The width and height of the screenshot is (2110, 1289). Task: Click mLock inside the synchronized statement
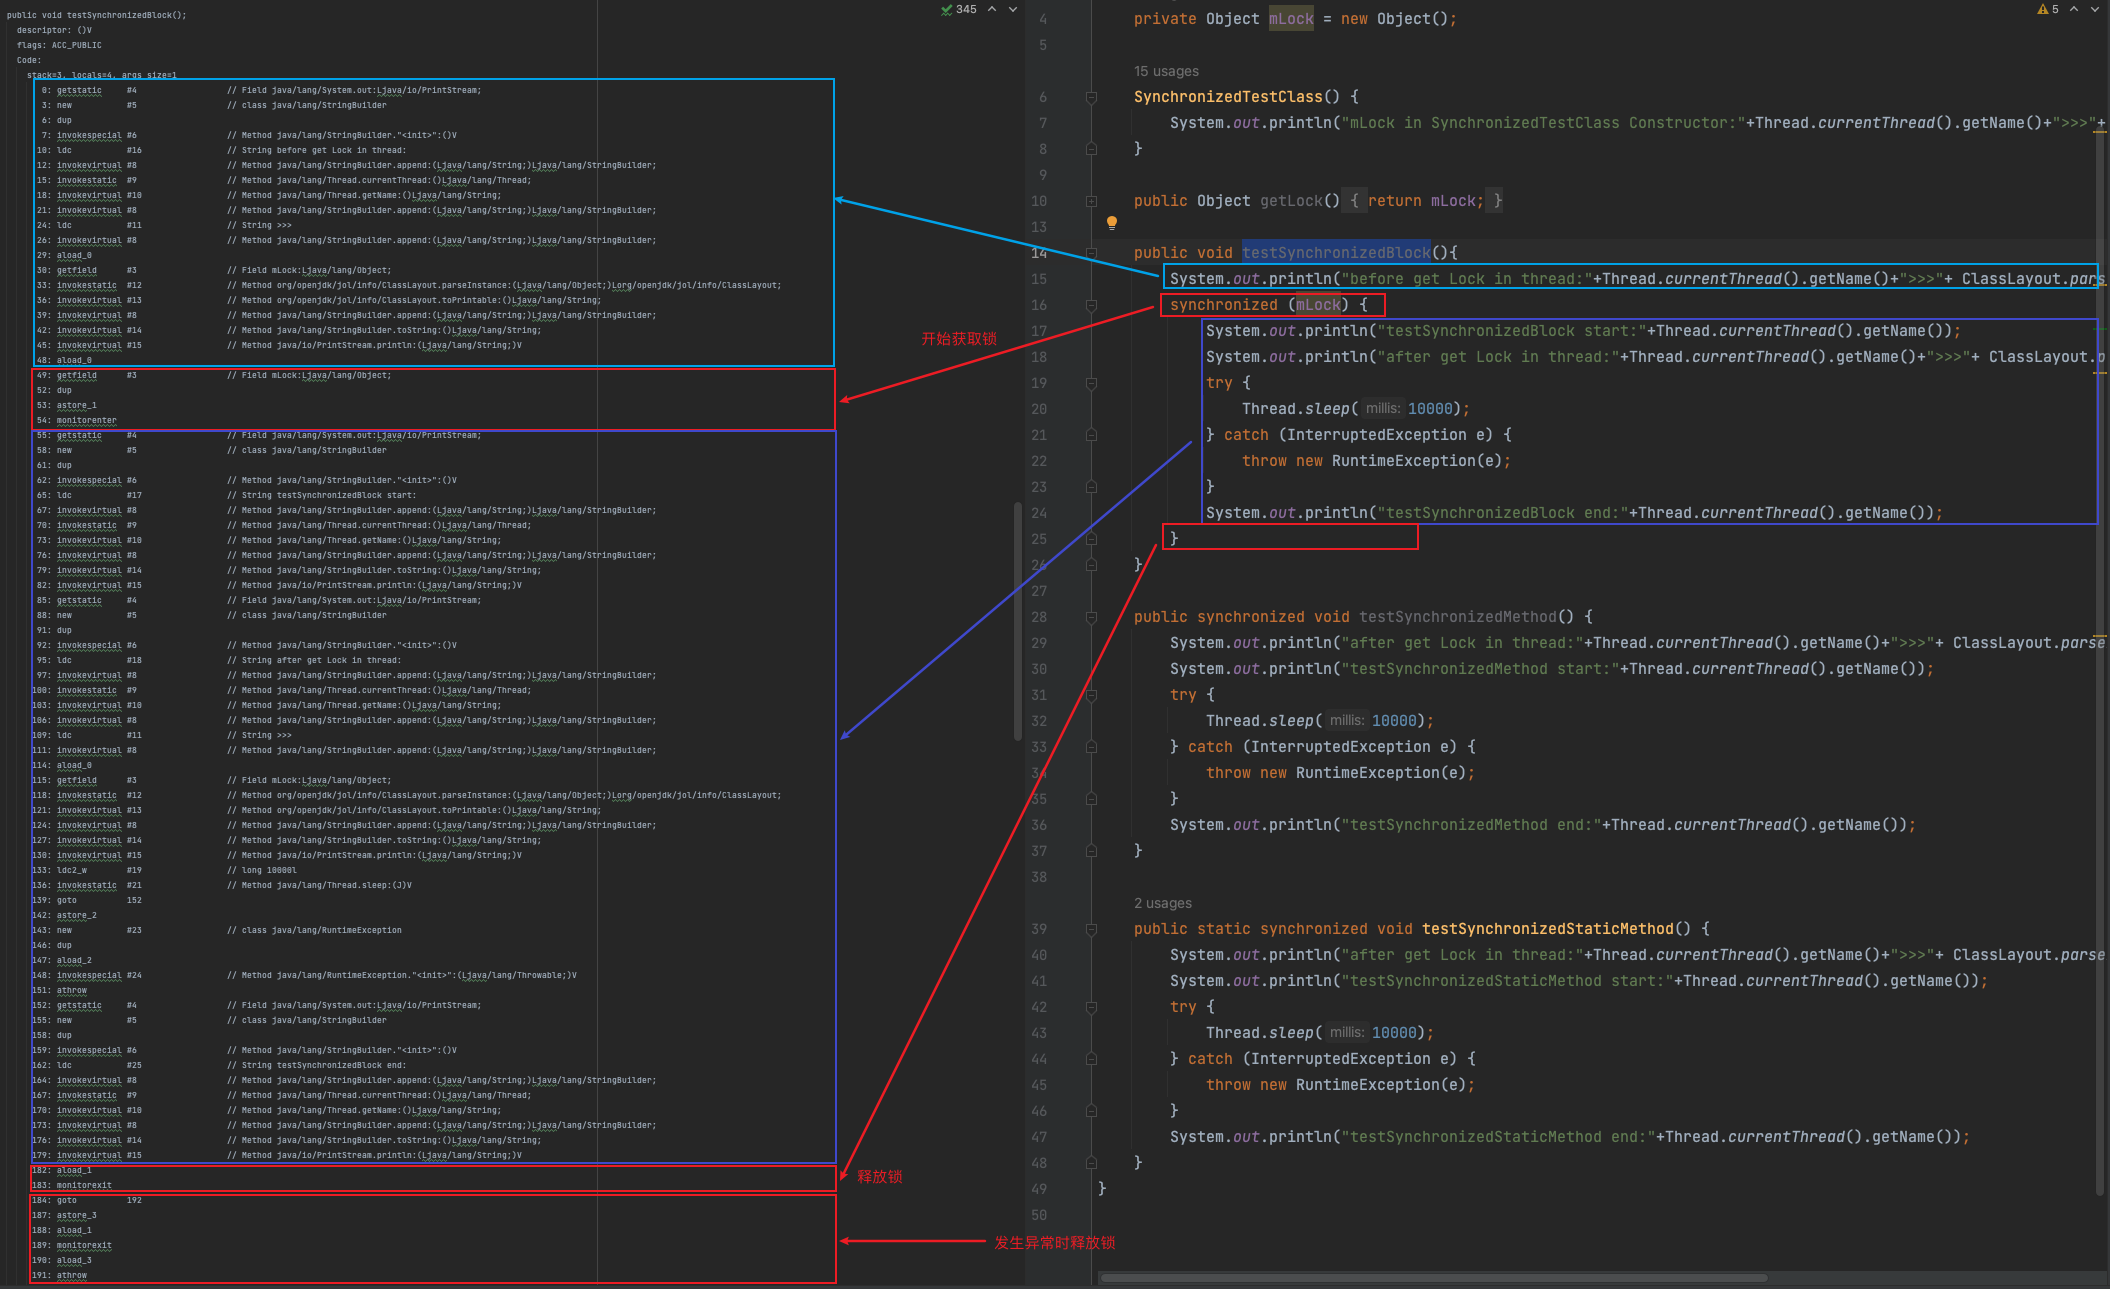[1318, 305]
